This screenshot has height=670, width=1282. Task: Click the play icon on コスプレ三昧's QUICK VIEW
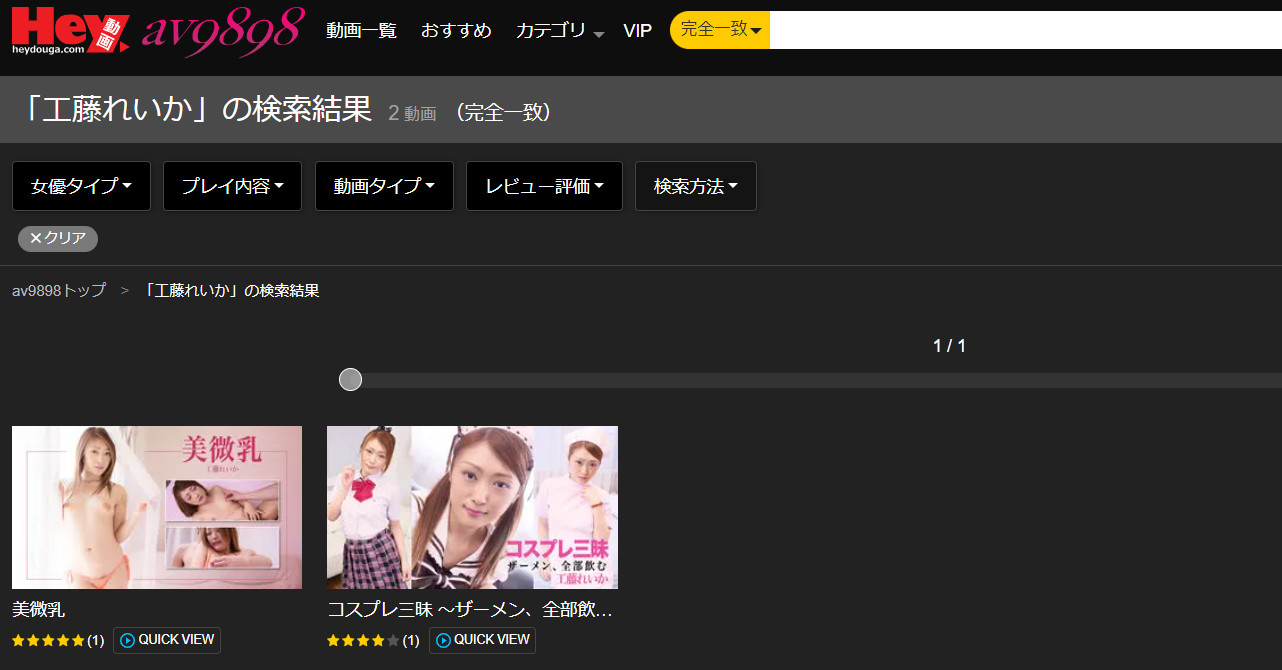coord(446,640)
